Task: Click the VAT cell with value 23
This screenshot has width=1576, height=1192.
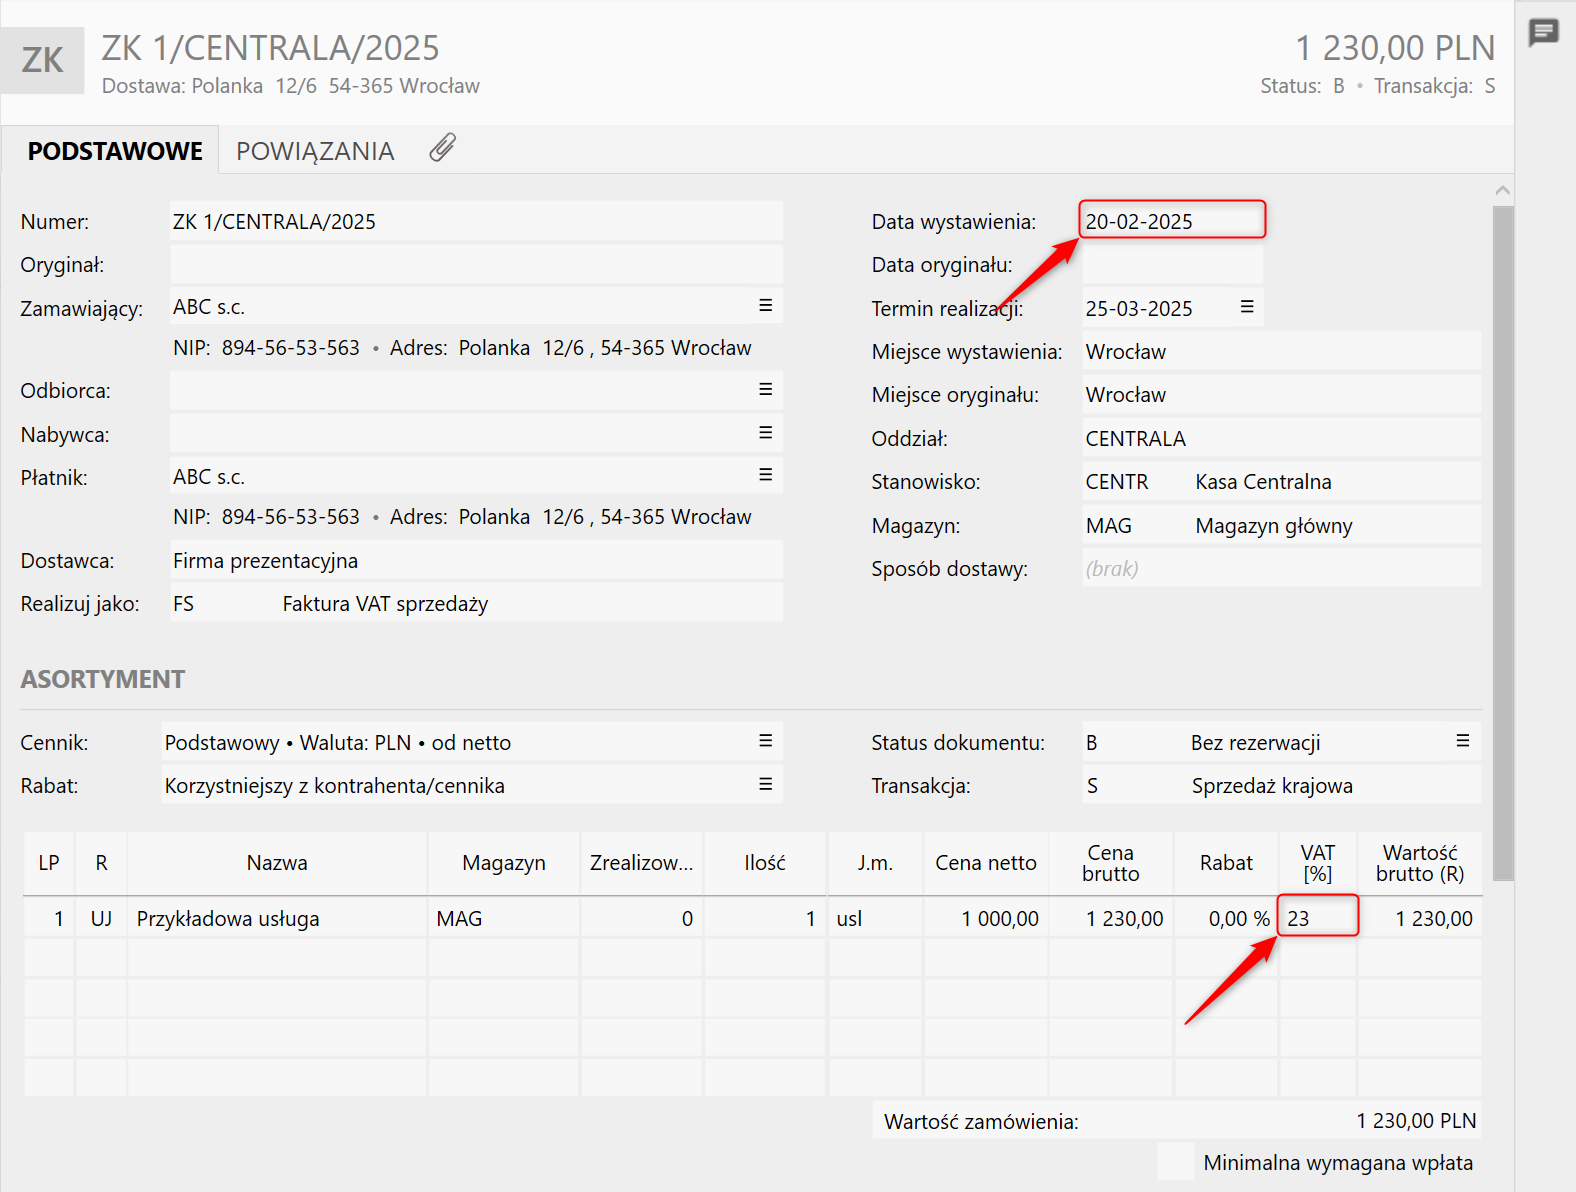Action: click(x=1318, y=918)
